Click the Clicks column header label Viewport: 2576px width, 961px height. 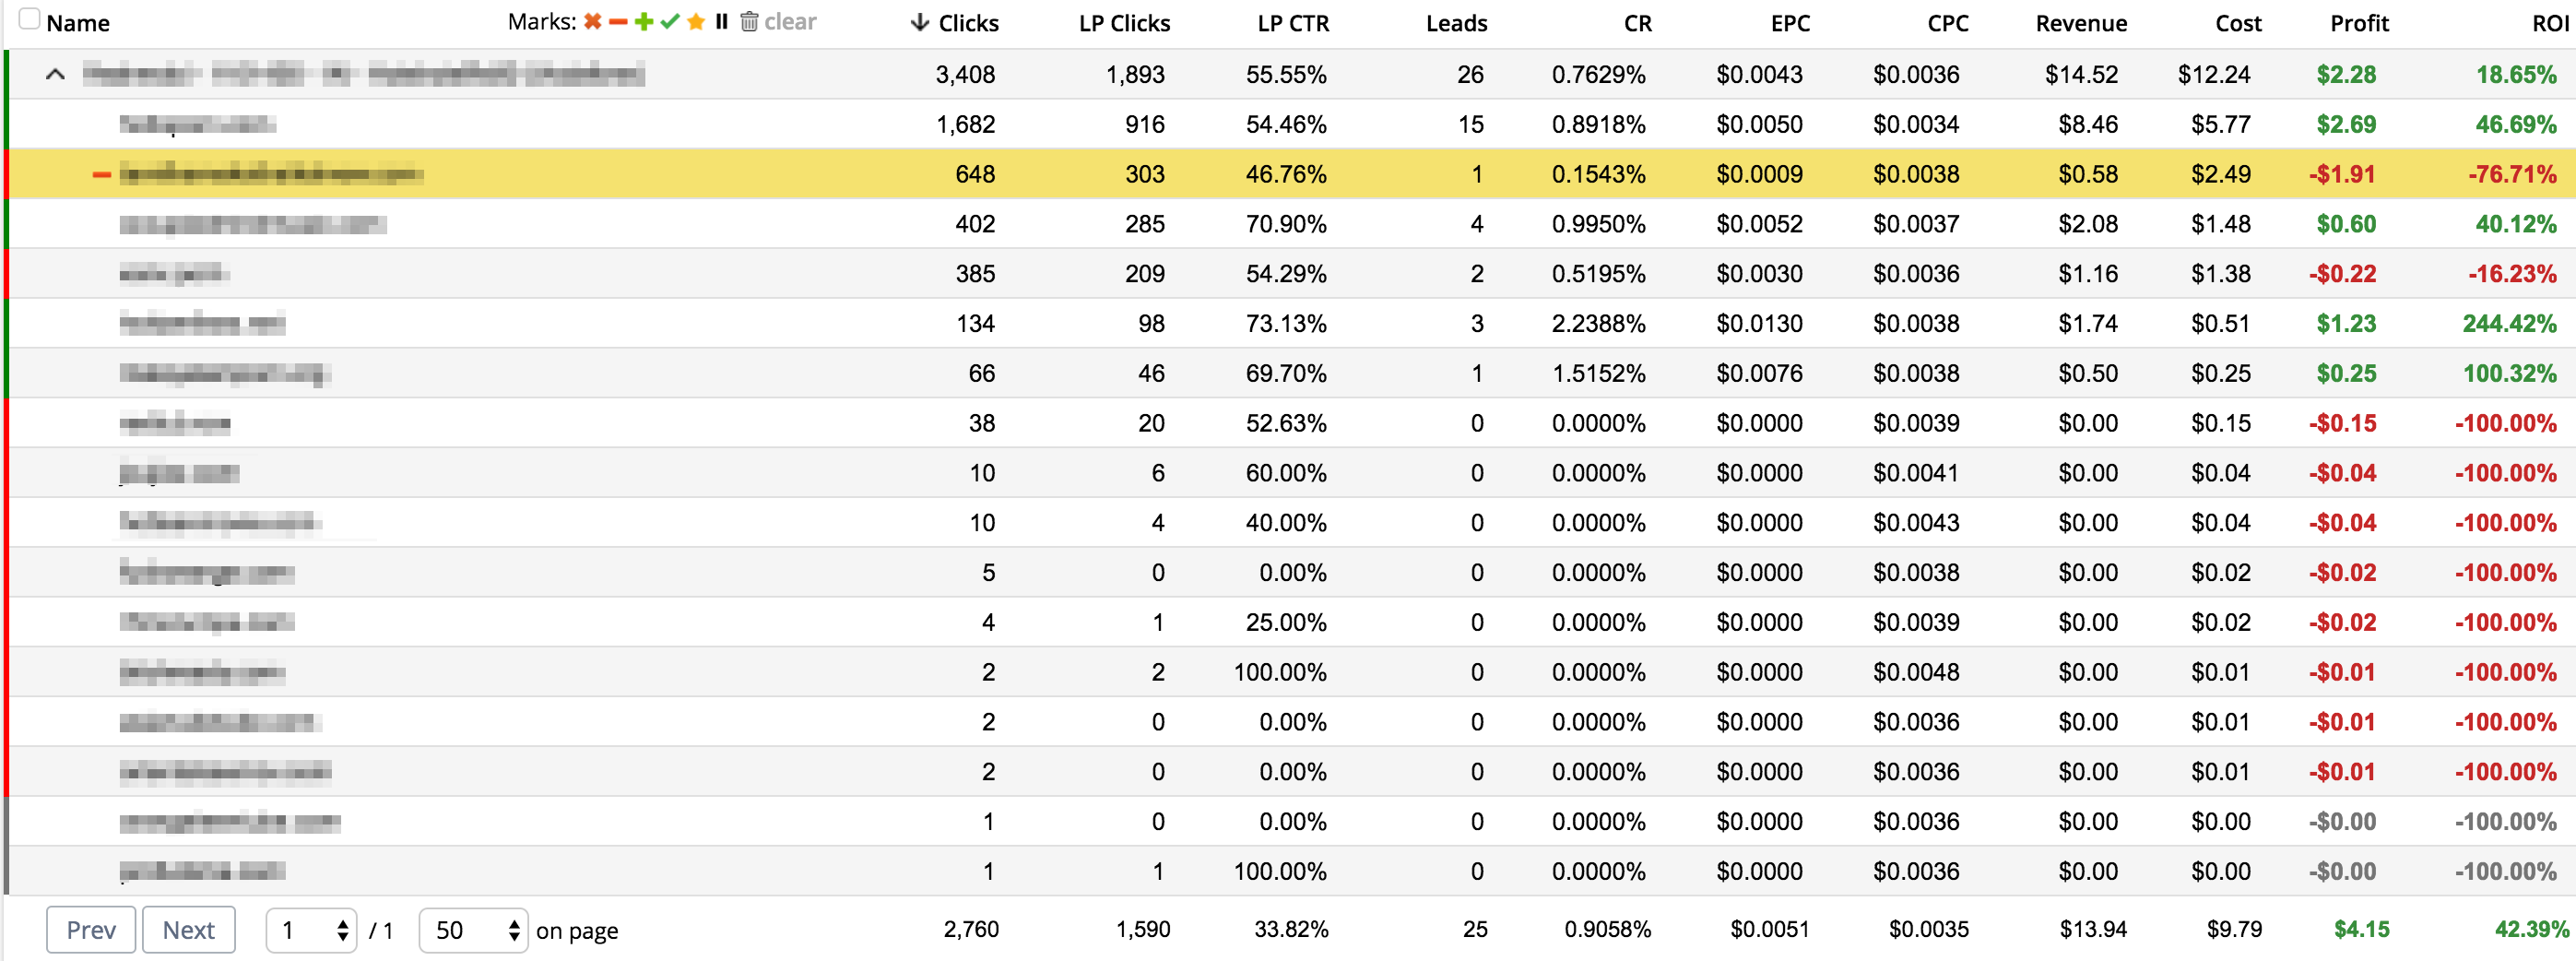click(968, 23)
